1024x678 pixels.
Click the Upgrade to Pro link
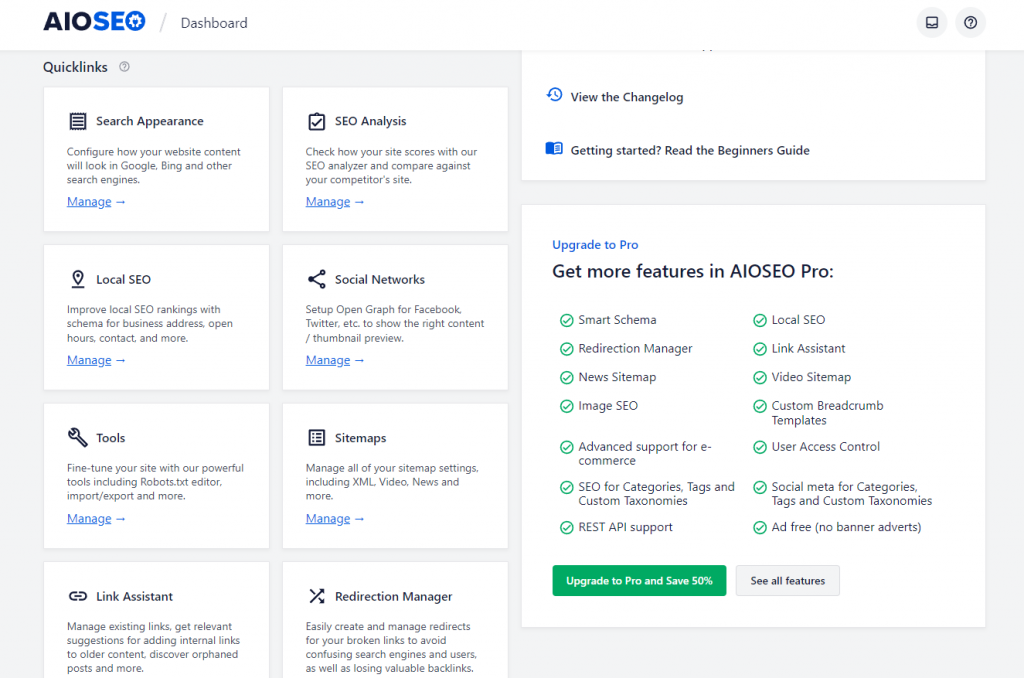pos(595,244)
